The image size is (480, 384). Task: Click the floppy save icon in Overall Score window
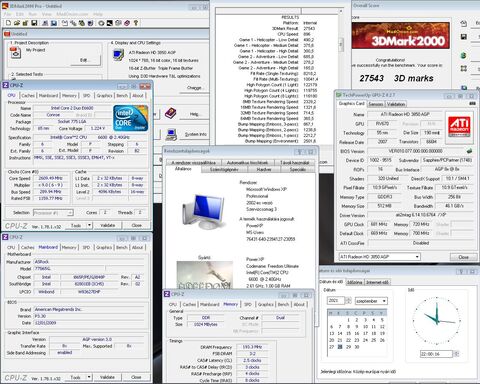(464, 36)
